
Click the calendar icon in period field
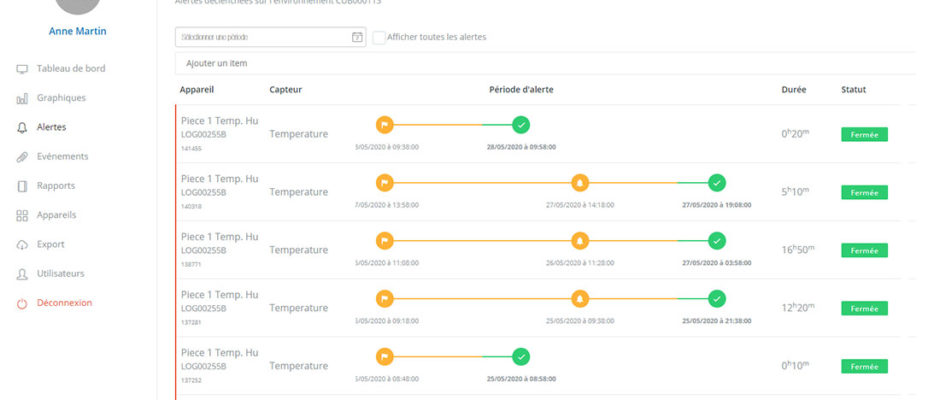357,37
